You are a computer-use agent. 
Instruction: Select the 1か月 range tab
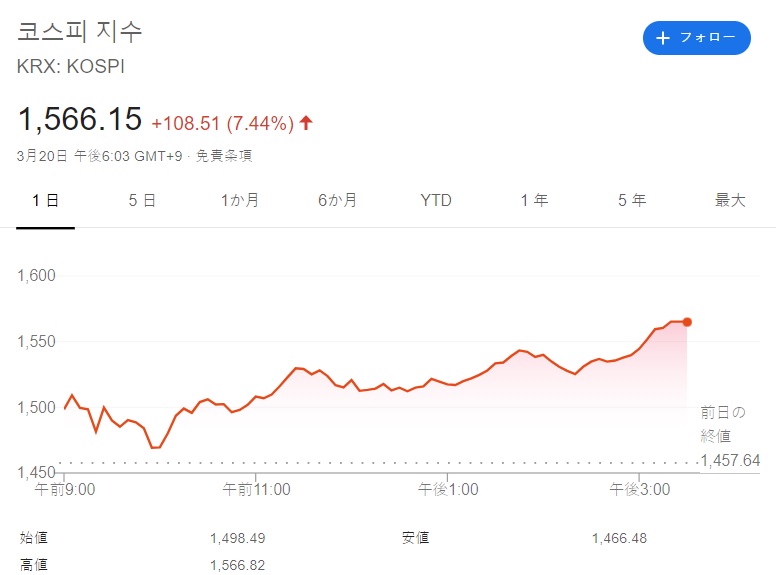[240, 200]
